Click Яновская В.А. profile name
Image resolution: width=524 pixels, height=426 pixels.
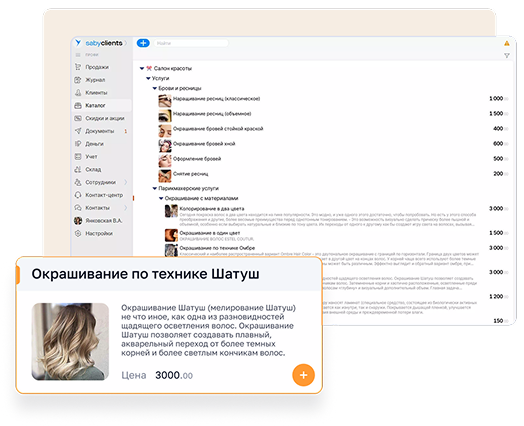pos(104,221)
